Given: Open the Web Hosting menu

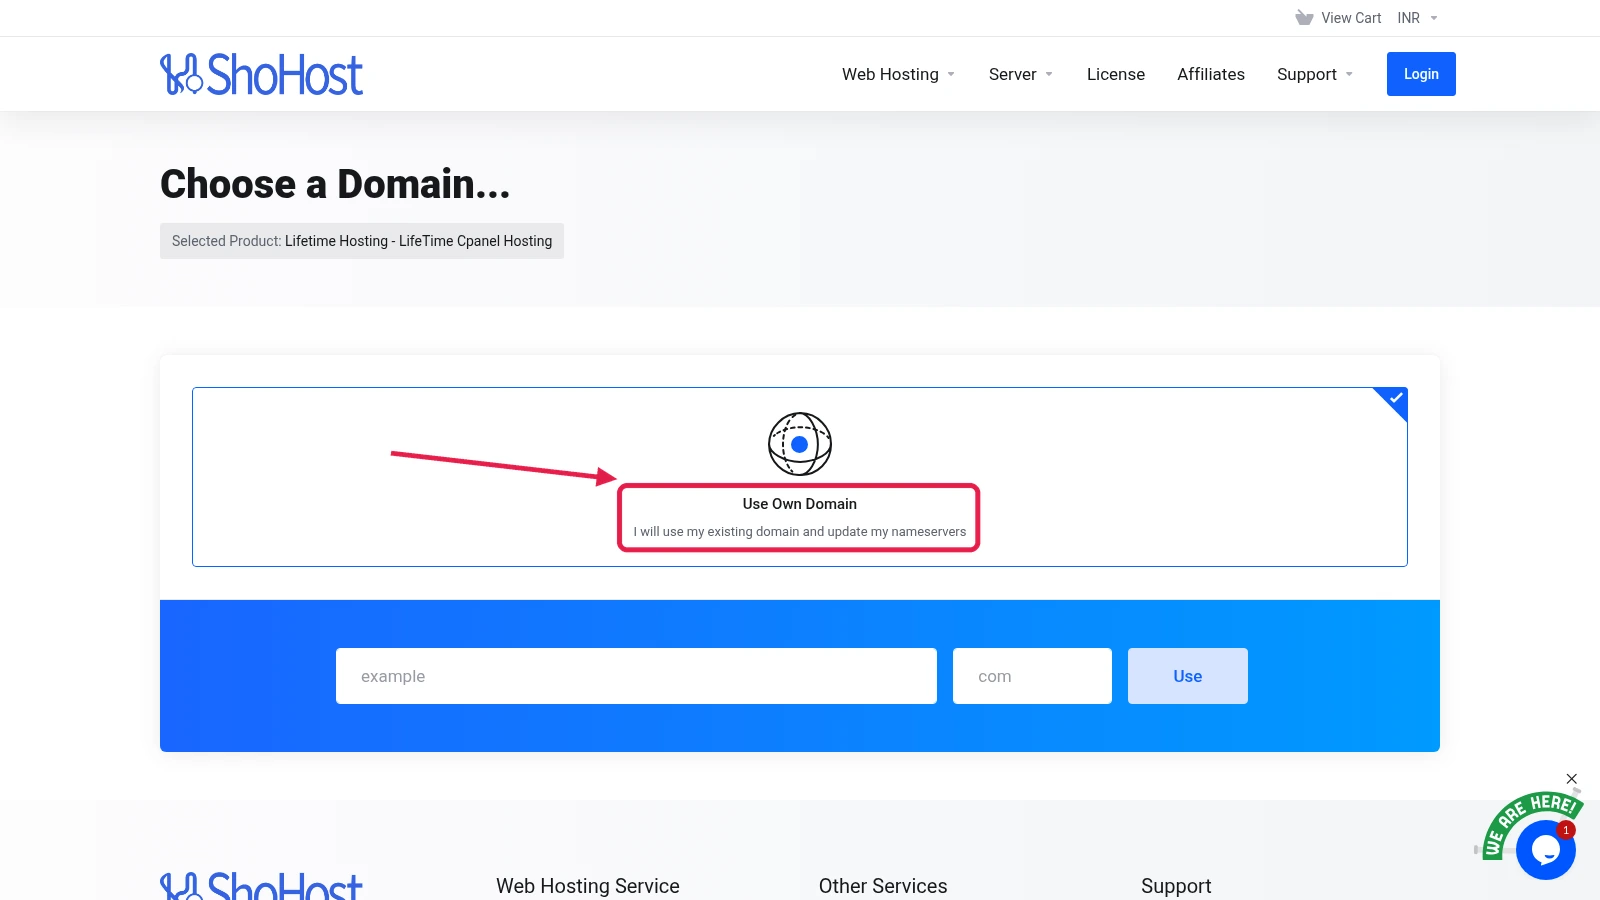Looking at the screenshot, I should 898,74.
